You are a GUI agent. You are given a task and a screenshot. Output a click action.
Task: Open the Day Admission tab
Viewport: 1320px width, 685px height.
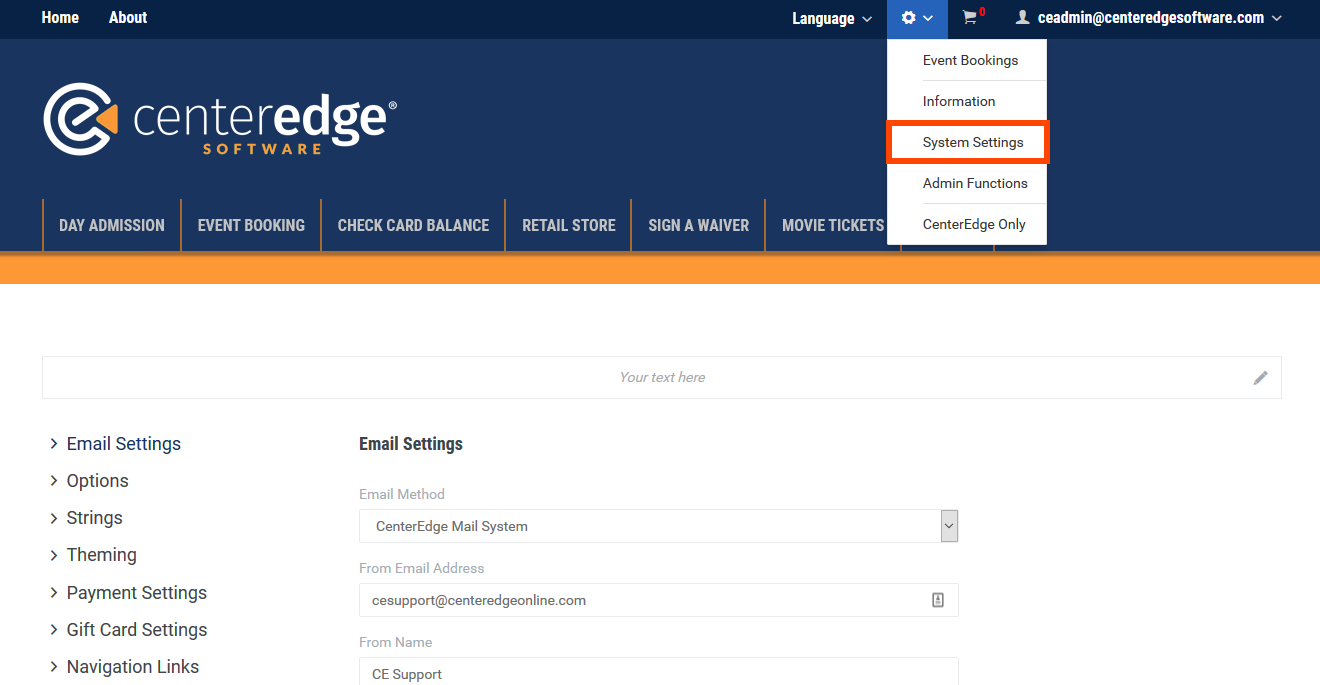(x=112, y=225)
